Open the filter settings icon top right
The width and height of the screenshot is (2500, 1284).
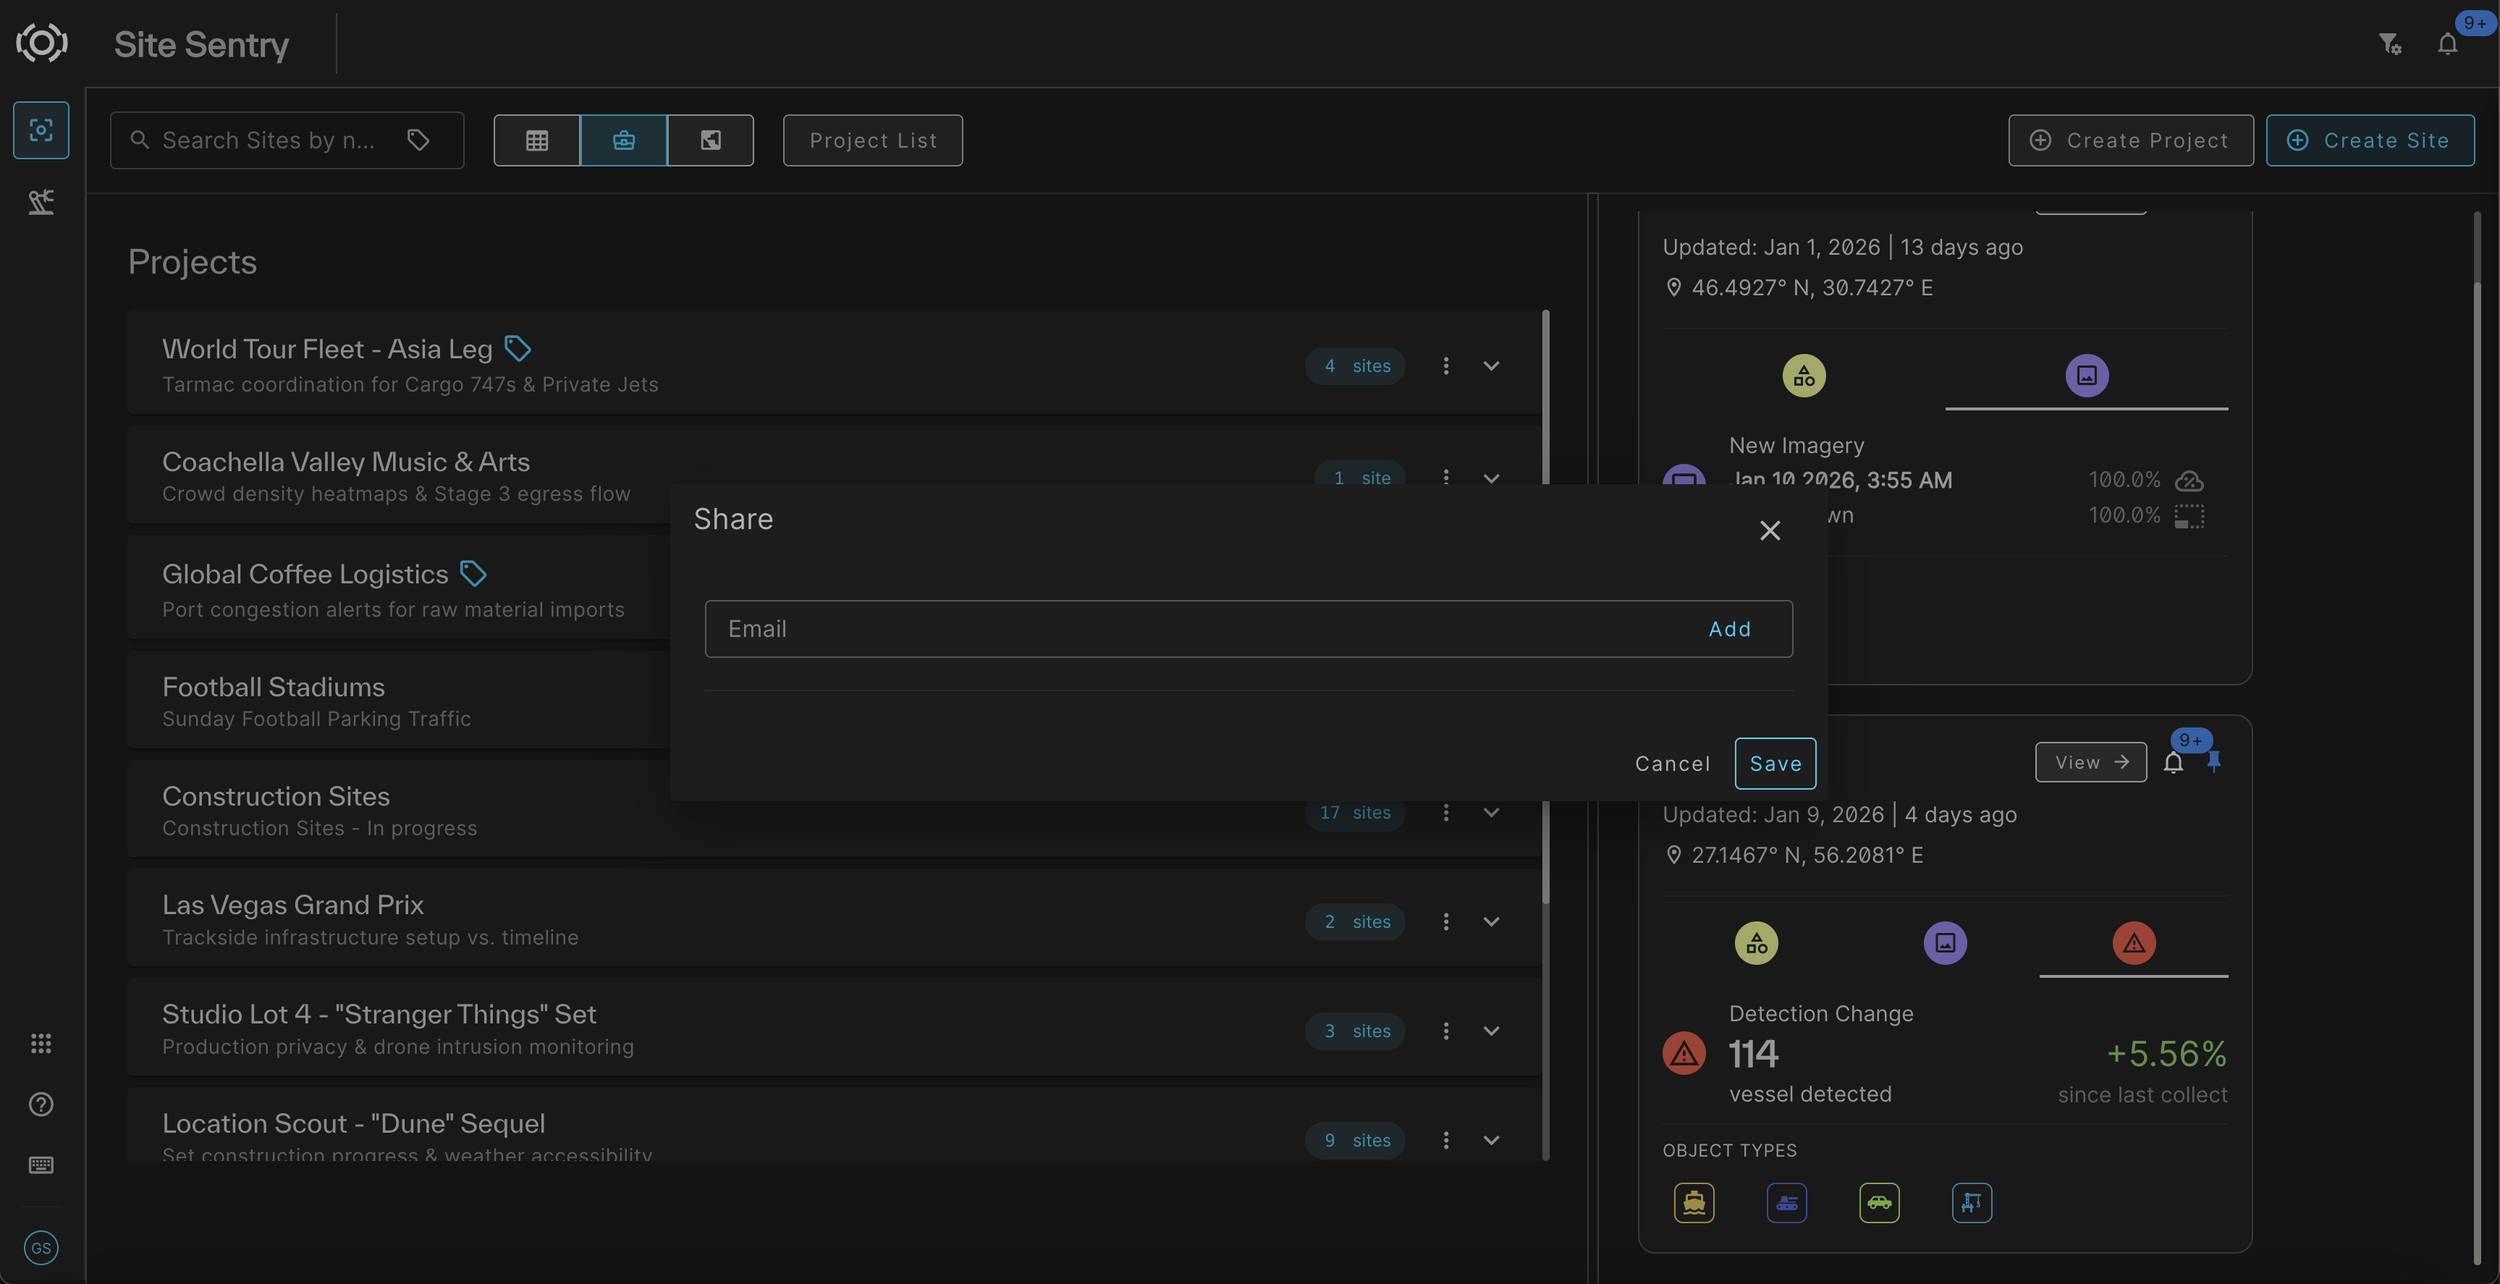tap(2390, 43)
